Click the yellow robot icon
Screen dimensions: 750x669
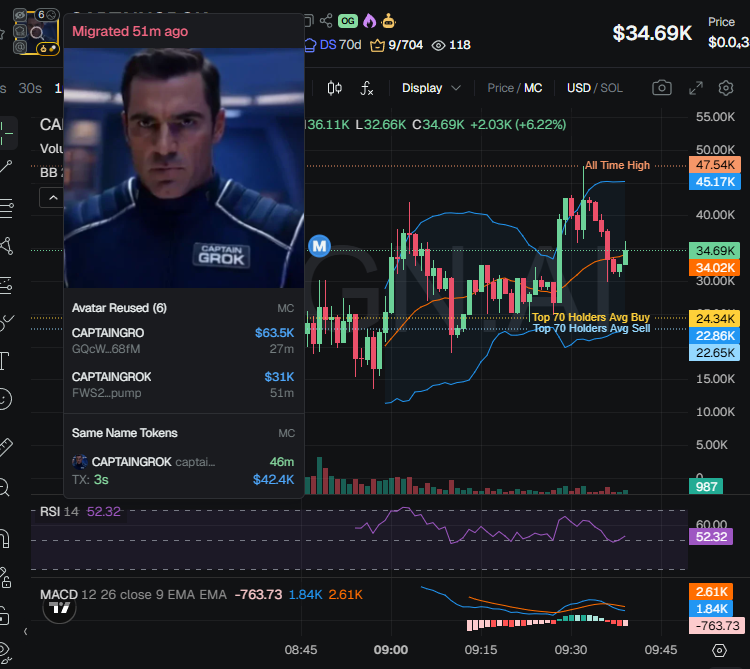[x=388, y=21]
